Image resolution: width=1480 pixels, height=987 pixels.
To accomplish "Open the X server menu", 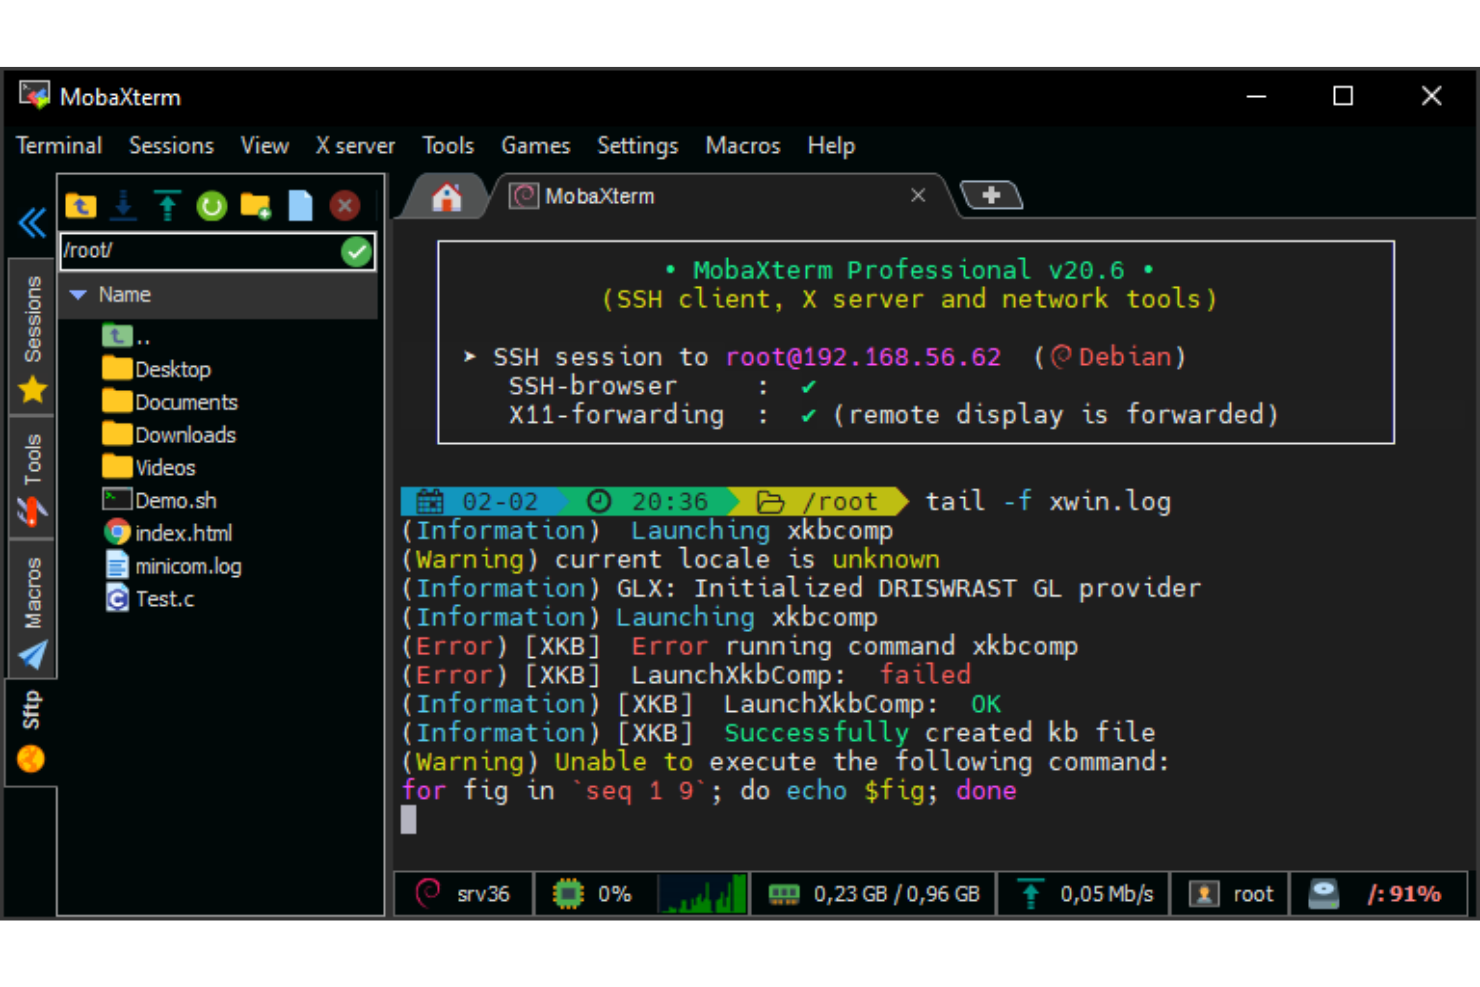I will coord(355,145).
